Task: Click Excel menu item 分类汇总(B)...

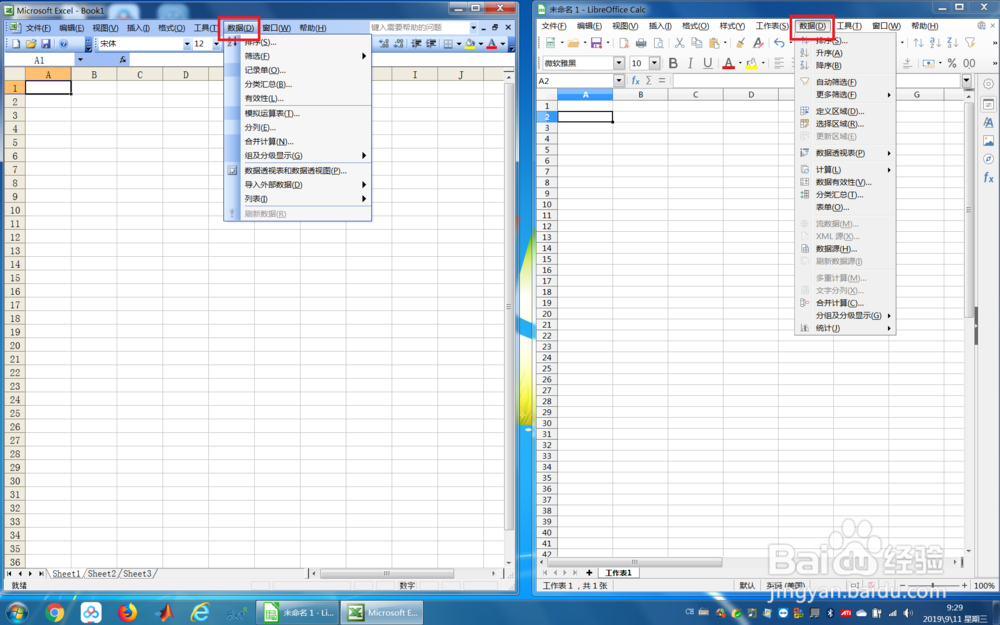Action: tap(298, 84)
